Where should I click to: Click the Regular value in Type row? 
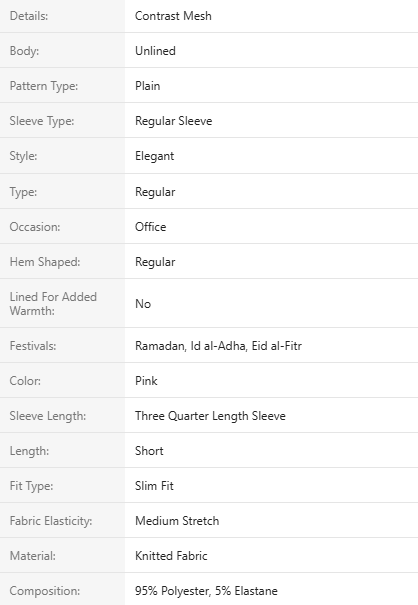pos(155,192)
